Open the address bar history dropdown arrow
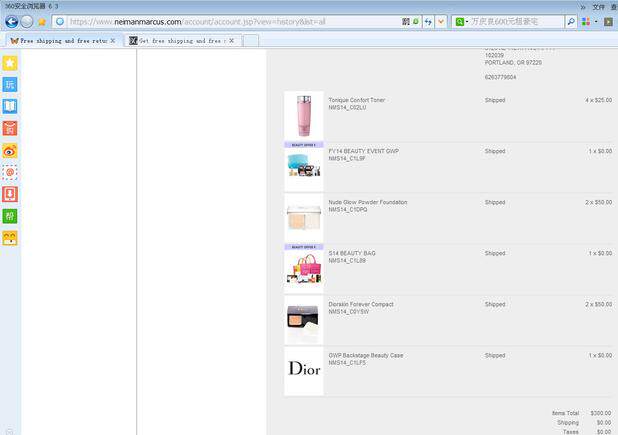618x435 pixels. click(x=441, y=22)
